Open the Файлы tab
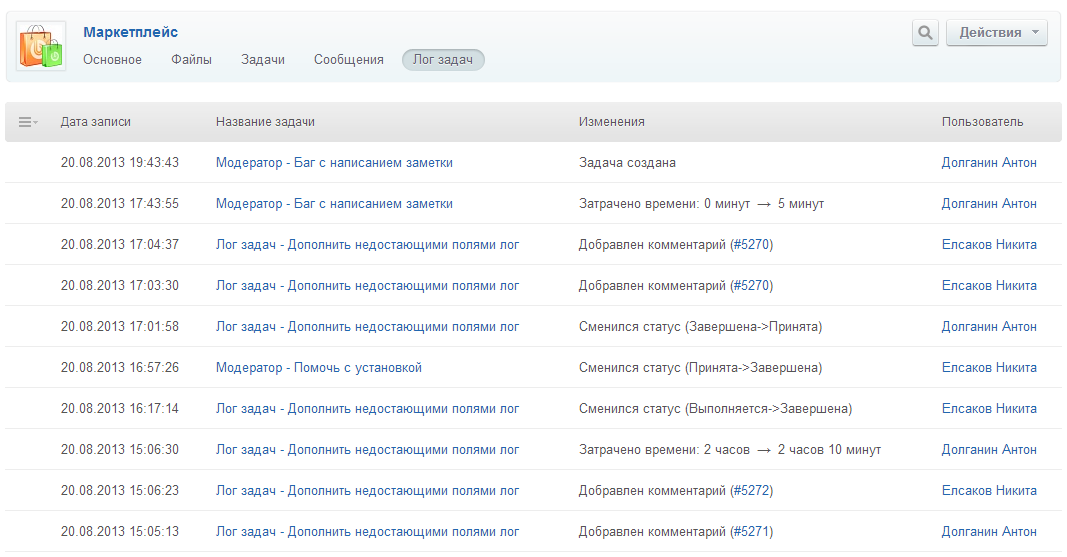 (191, 60)
